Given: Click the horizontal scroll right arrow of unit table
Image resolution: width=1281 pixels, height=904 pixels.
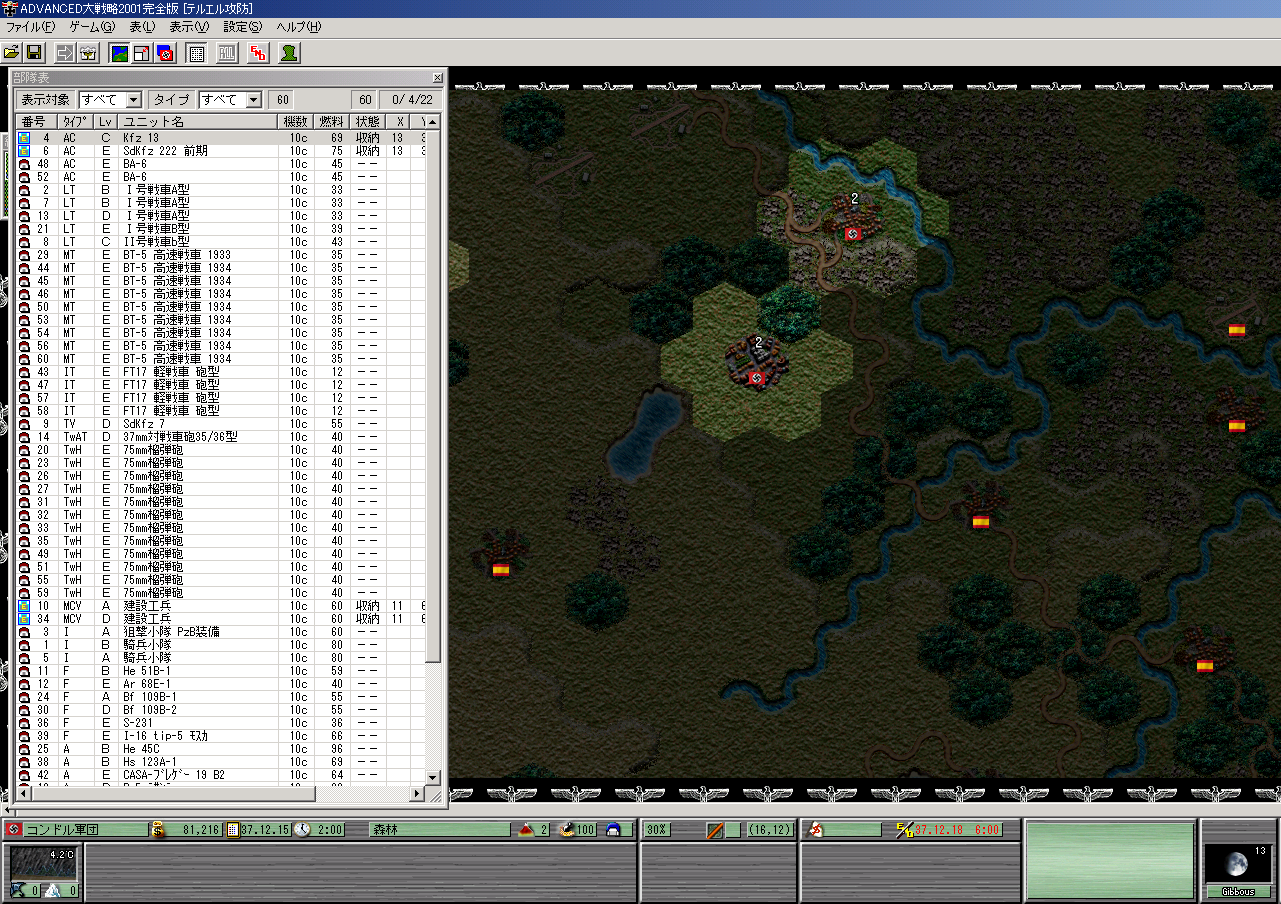Looking at the screenshot, I should click(x=418, y=794).
